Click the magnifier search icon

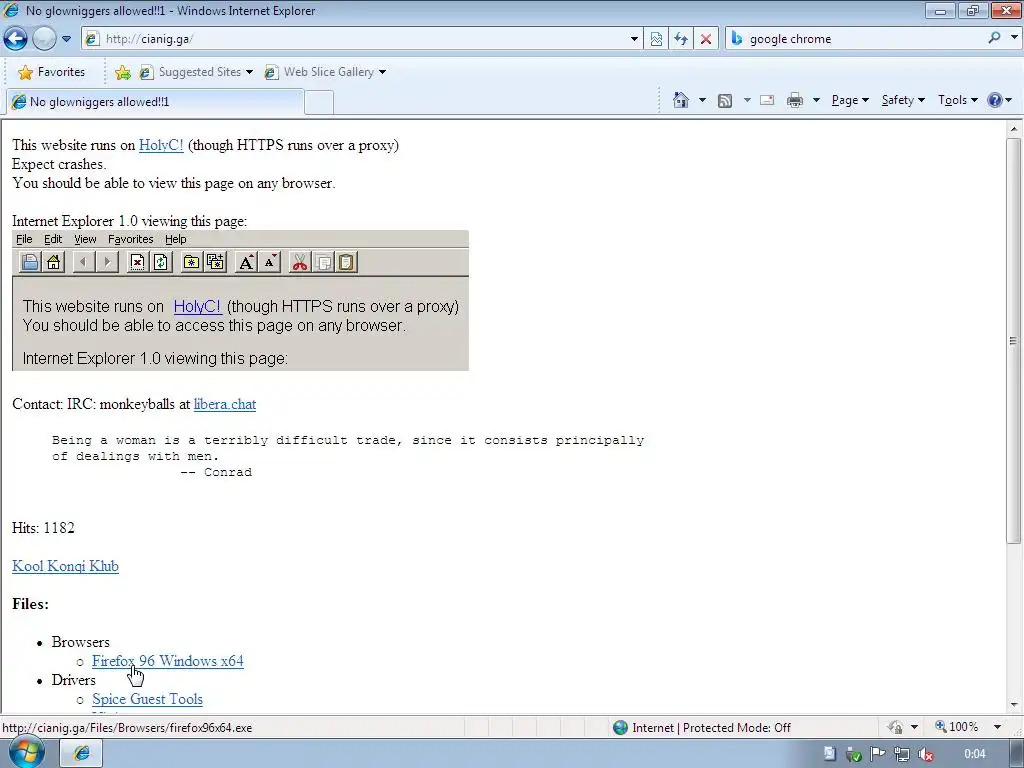[994, 38]
